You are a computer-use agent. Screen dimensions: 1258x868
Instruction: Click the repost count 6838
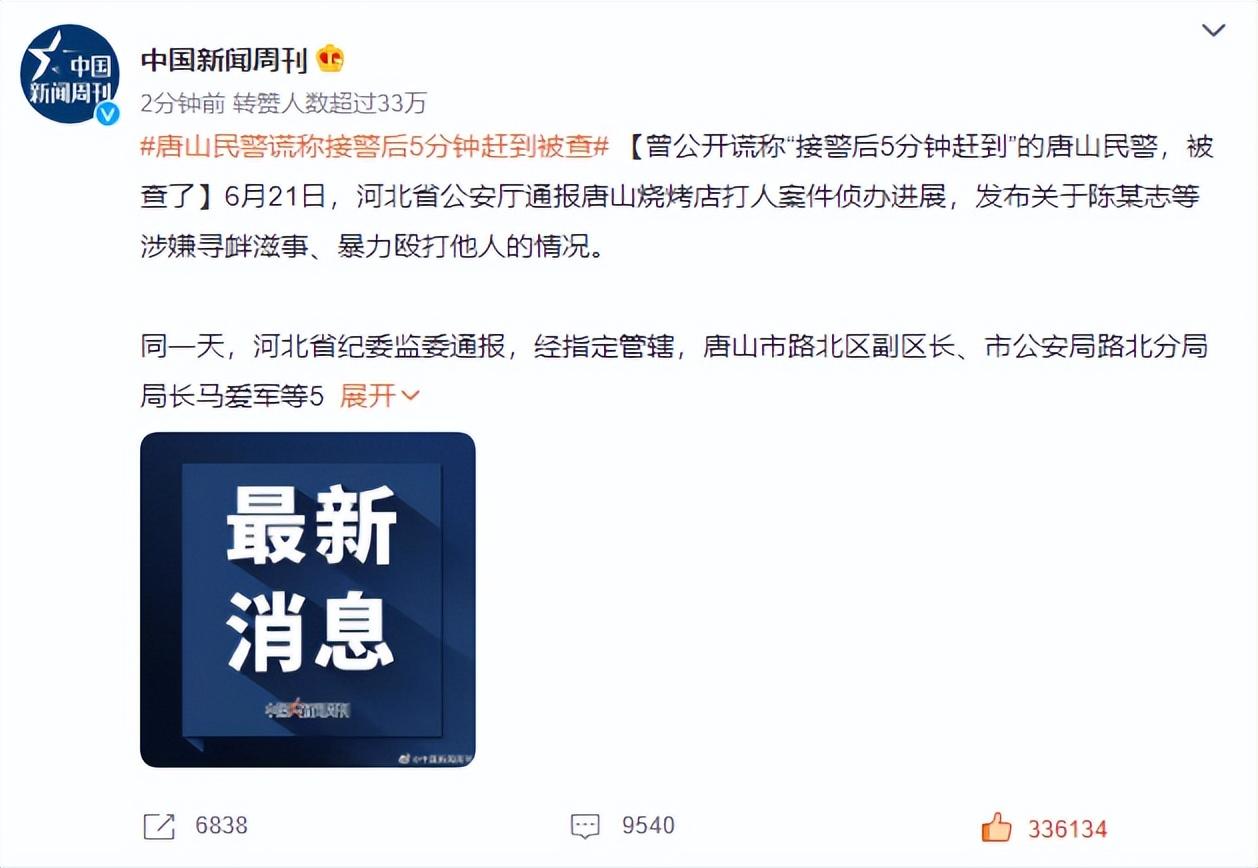221,826
